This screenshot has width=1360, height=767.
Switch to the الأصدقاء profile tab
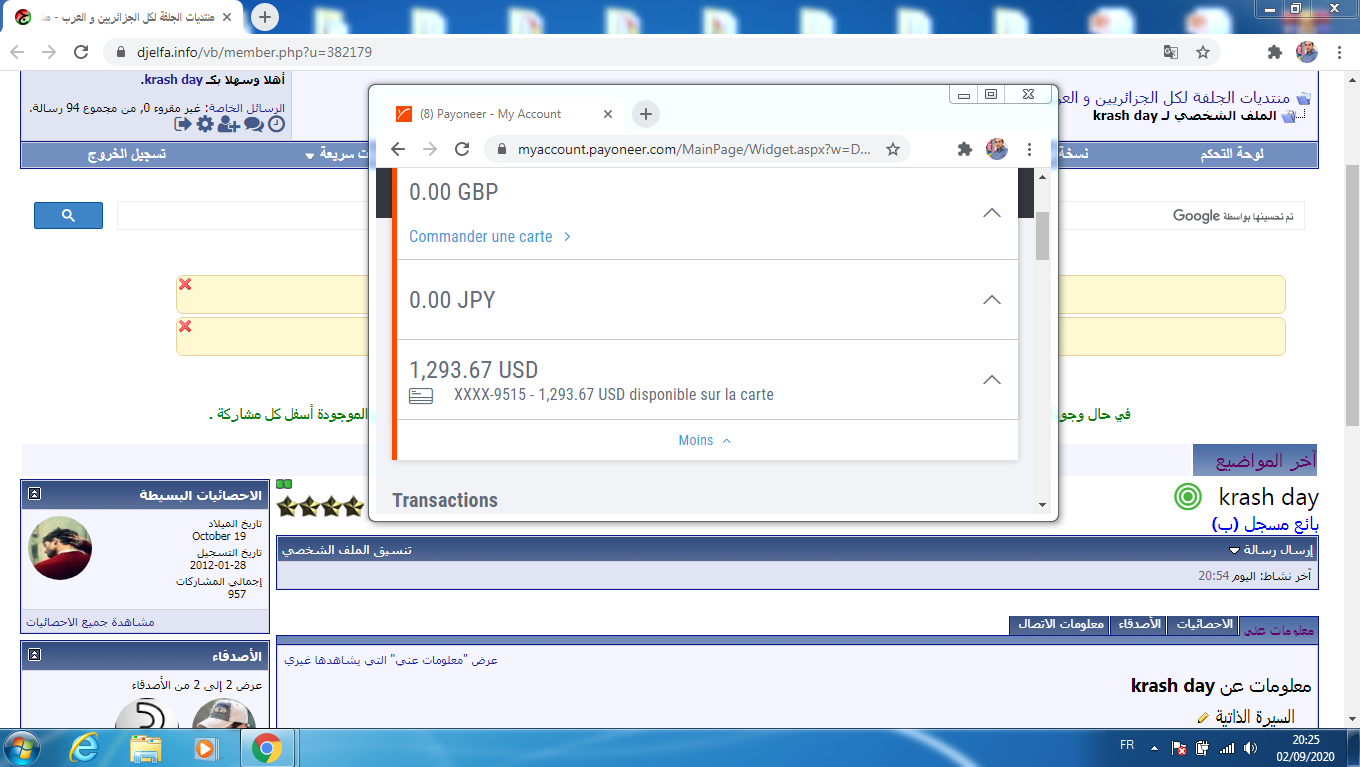coord(1138,624)
